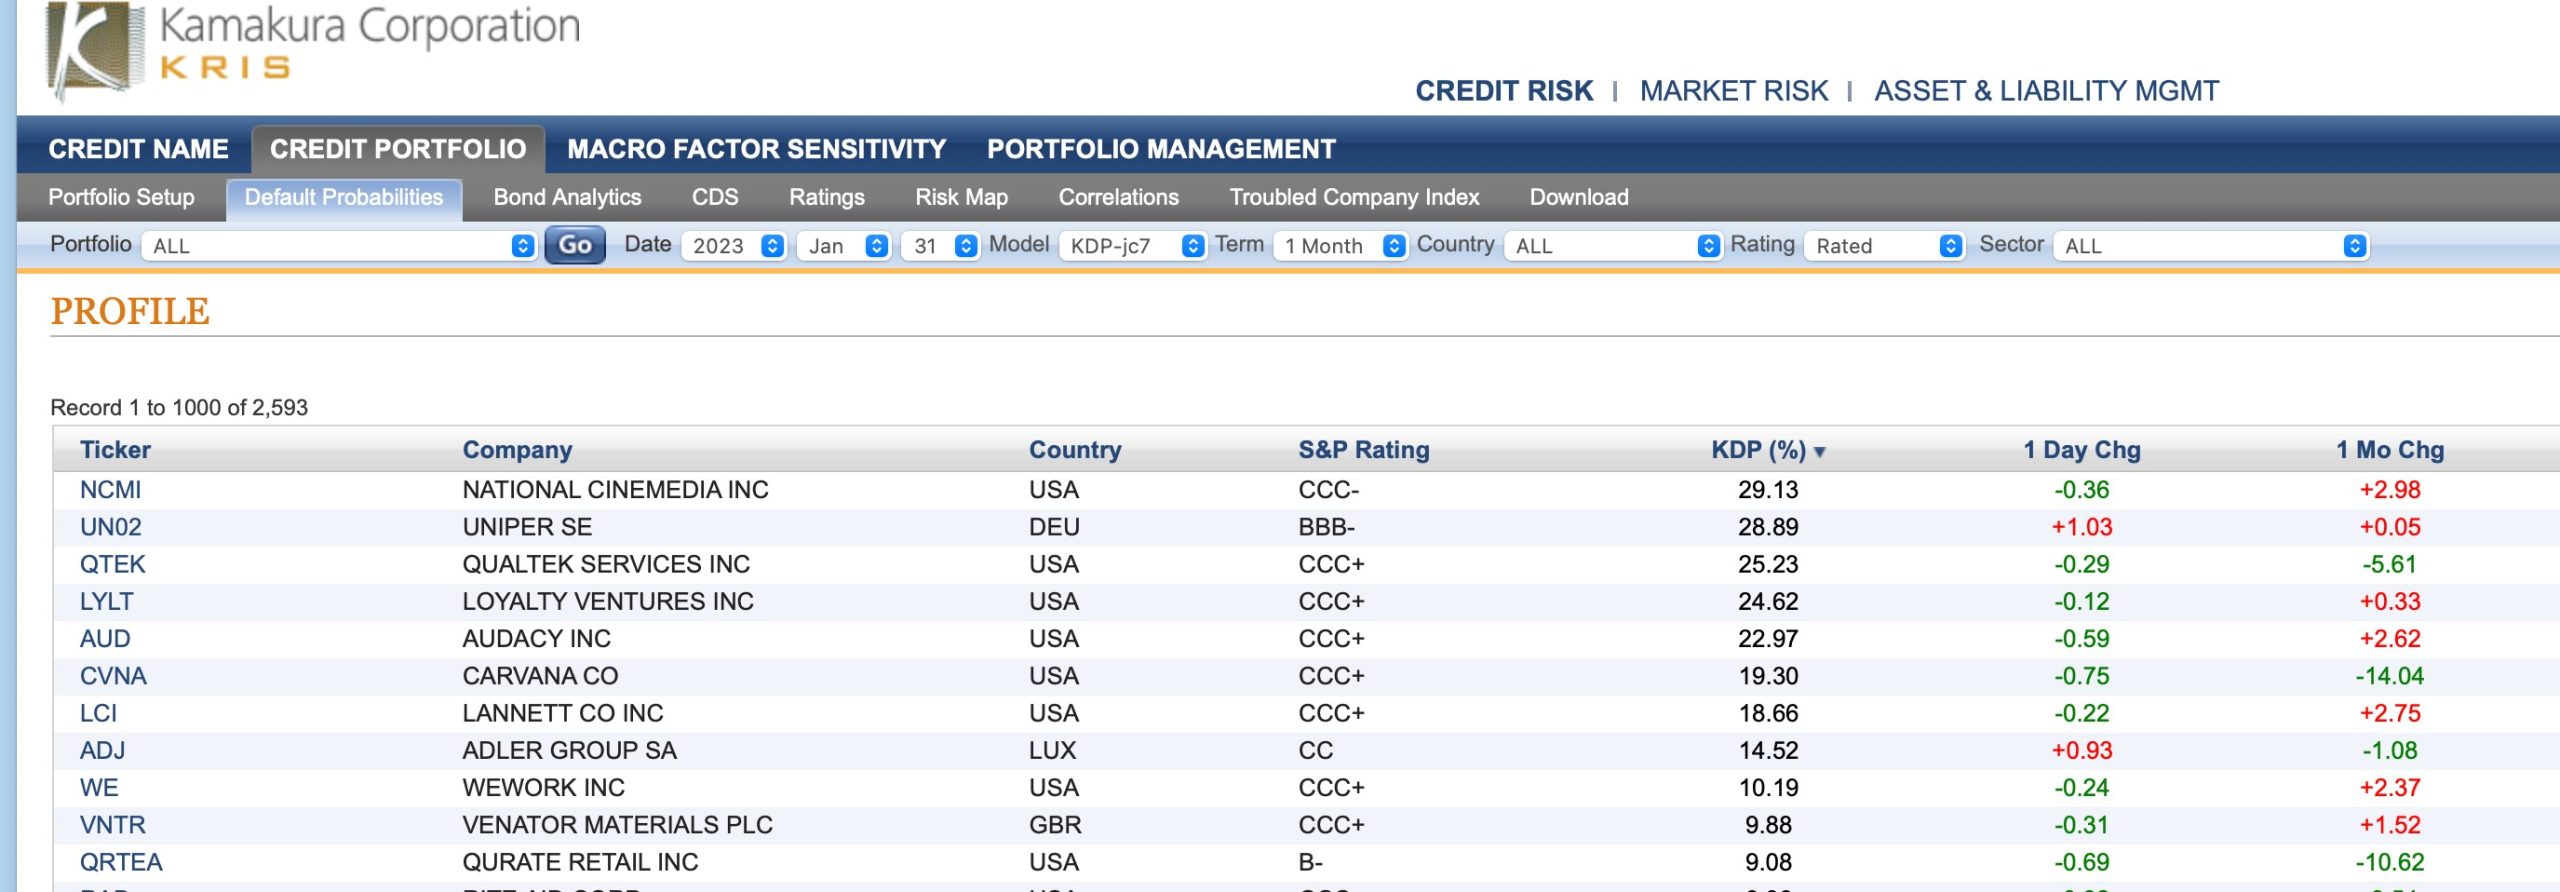
Task: Open the Correlations subtab
Action: pos(1119,197)
